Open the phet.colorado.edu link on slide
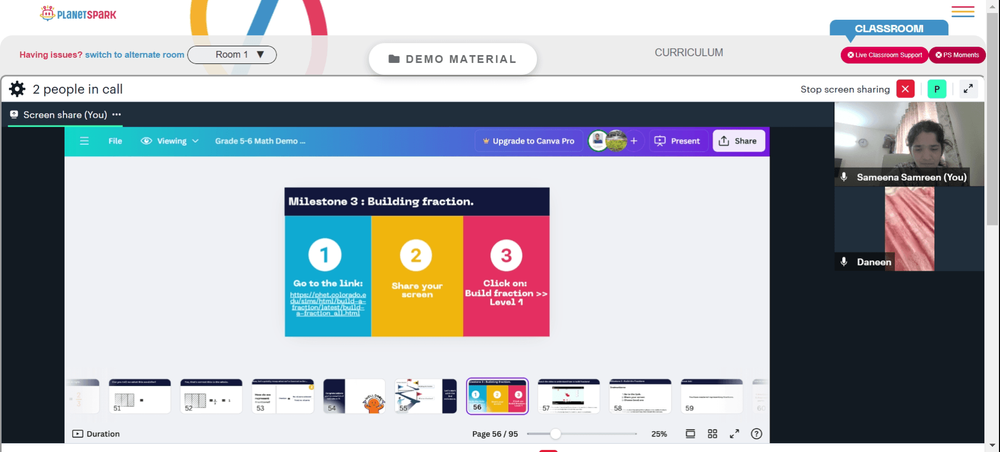1000x452 pixels. pyautogui.click(x=328, y=304)
